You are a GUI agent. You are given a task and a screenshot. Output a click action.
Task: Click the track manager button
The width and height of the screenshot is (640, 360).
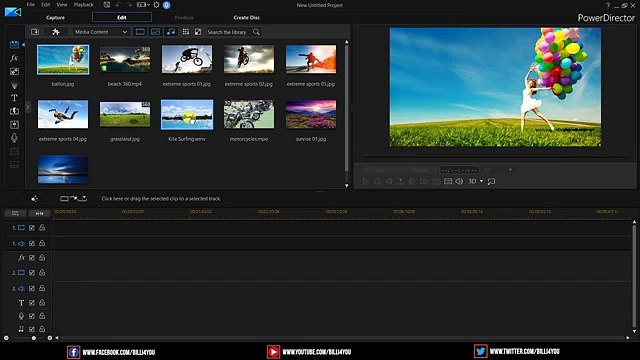tap(15, 213)
